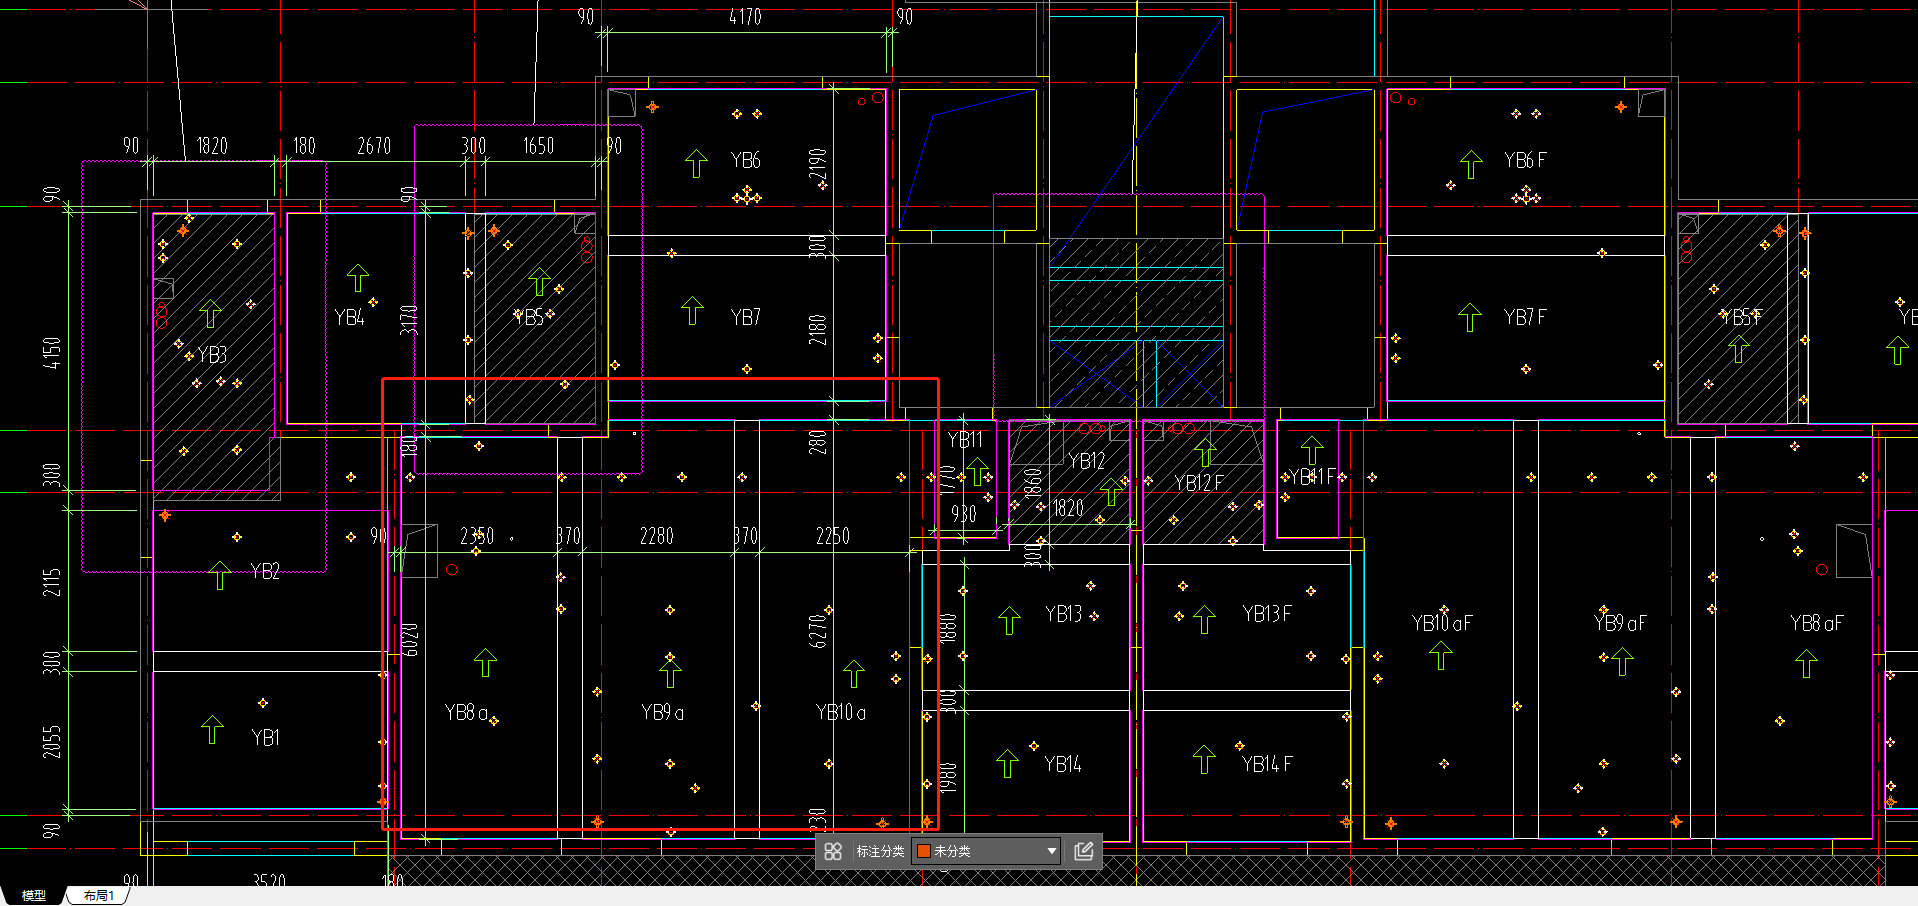Switch to the 布局1 layout tab
1918x906 pixels.
98,895
